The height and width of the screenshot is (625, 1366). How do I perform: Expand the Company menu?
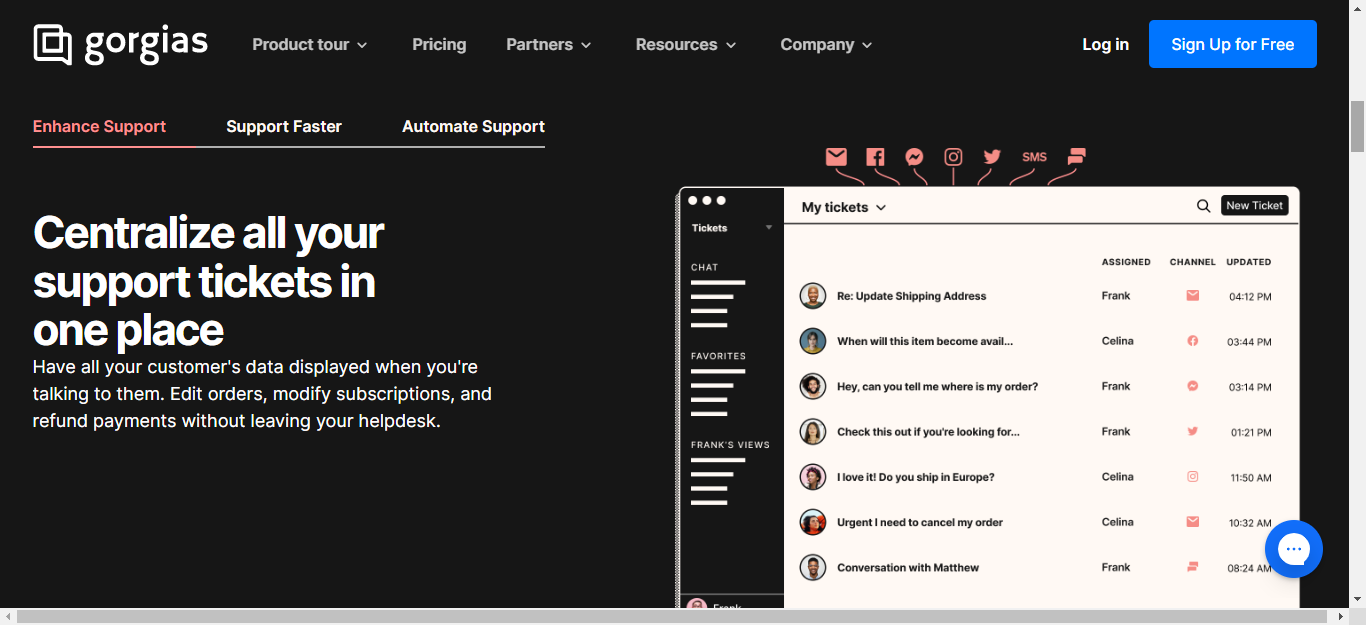(827, 44)
